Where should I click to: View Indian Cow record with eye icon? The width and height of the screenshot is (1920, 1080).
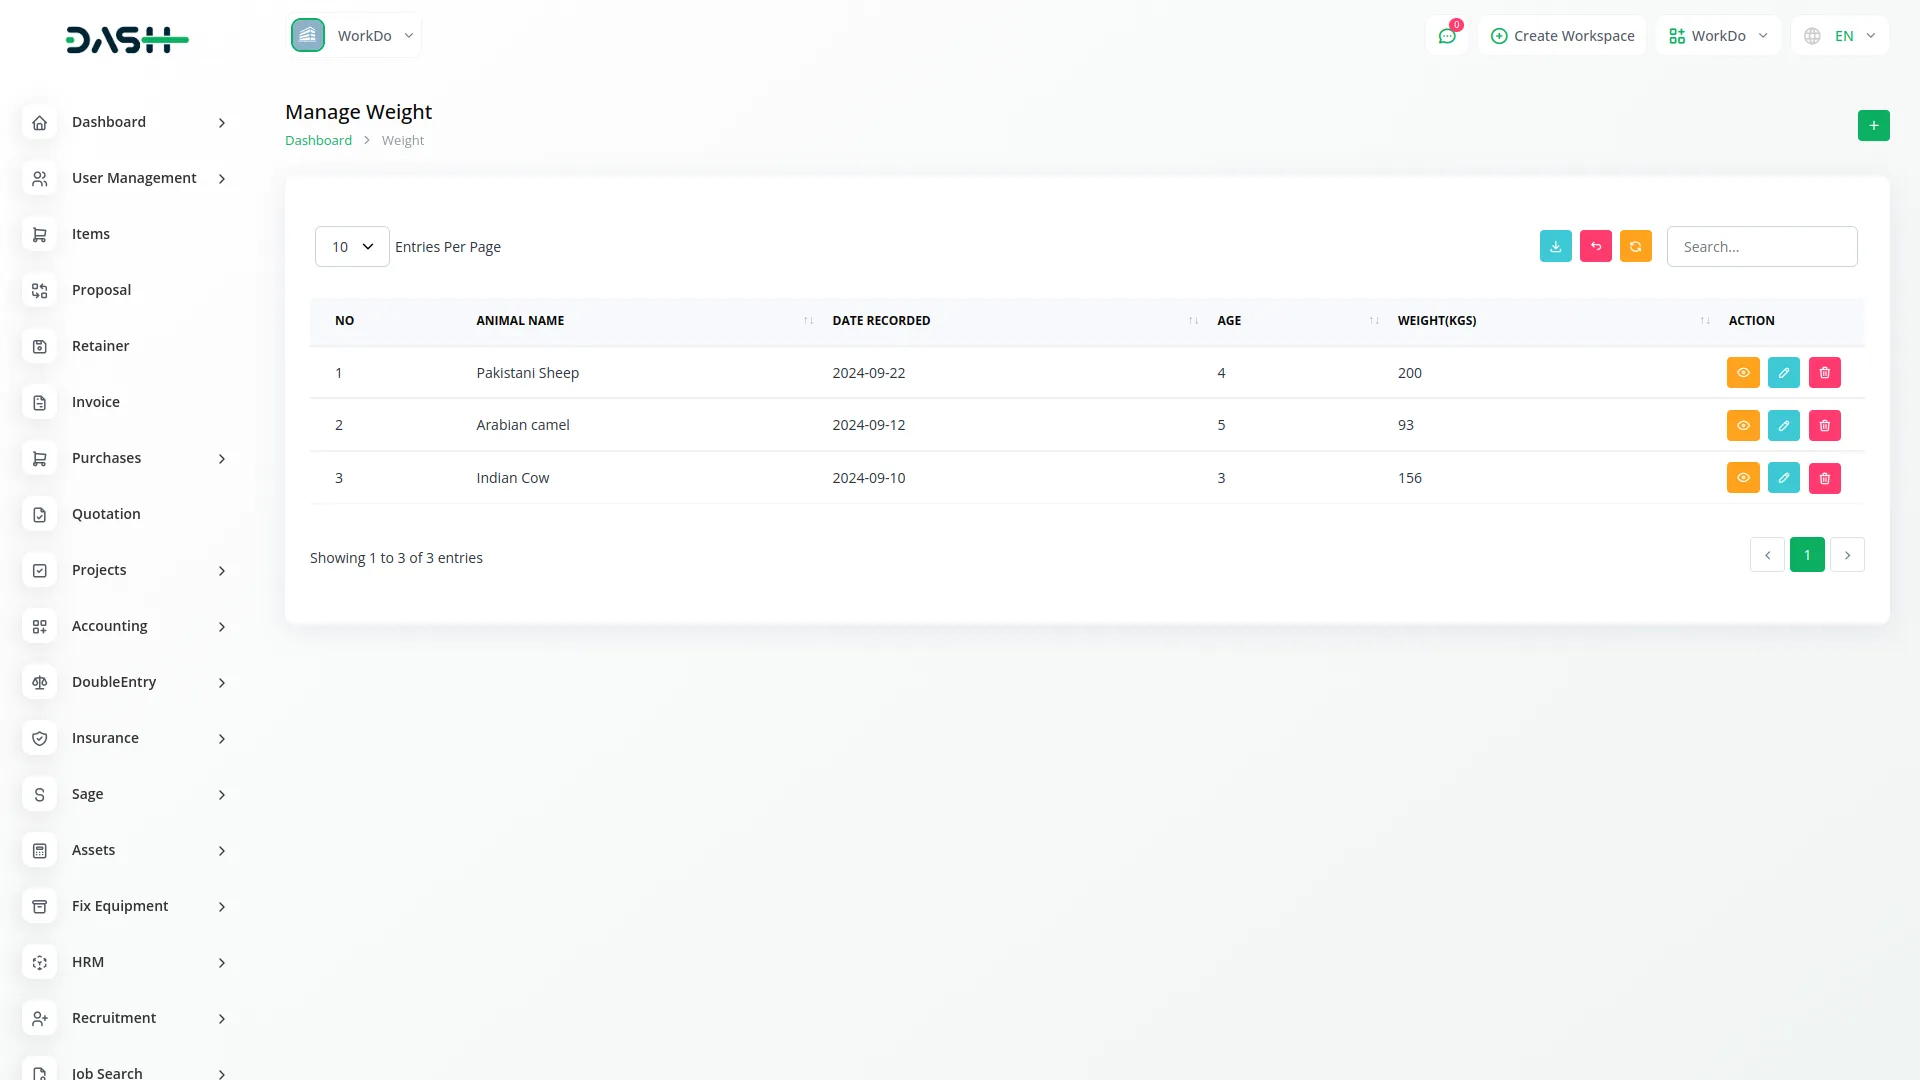coord(1742,478)
